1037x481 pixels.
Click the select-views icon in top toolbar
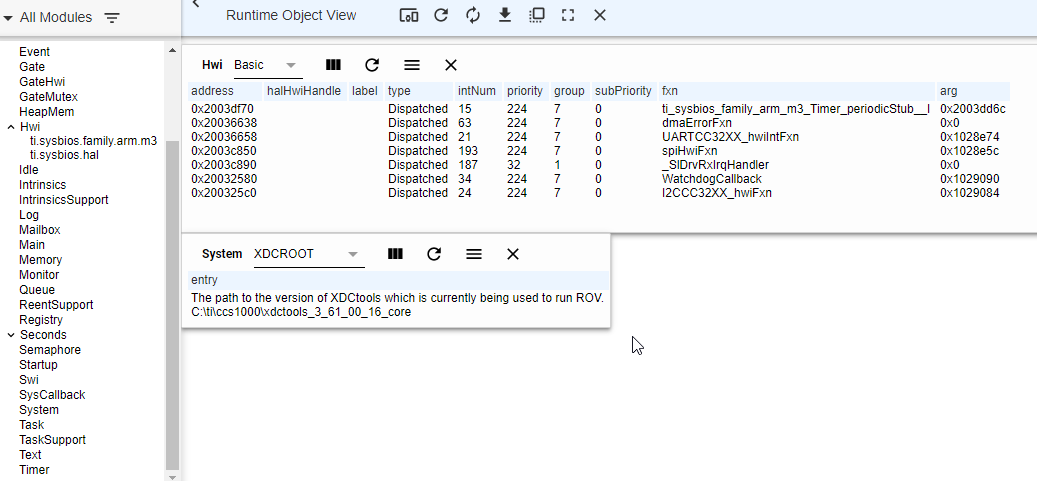[x=536, y=15]
